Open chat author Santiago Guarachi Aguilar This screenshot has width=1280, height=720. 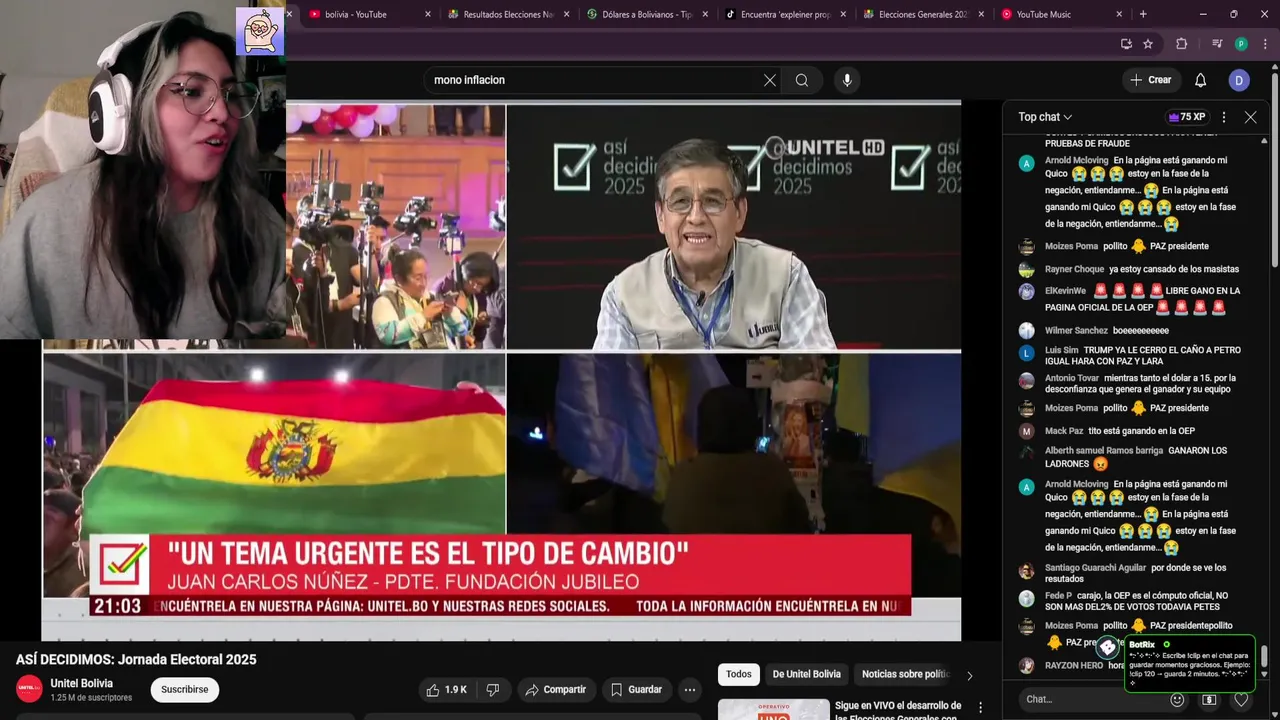click(x=1095, y=568)
